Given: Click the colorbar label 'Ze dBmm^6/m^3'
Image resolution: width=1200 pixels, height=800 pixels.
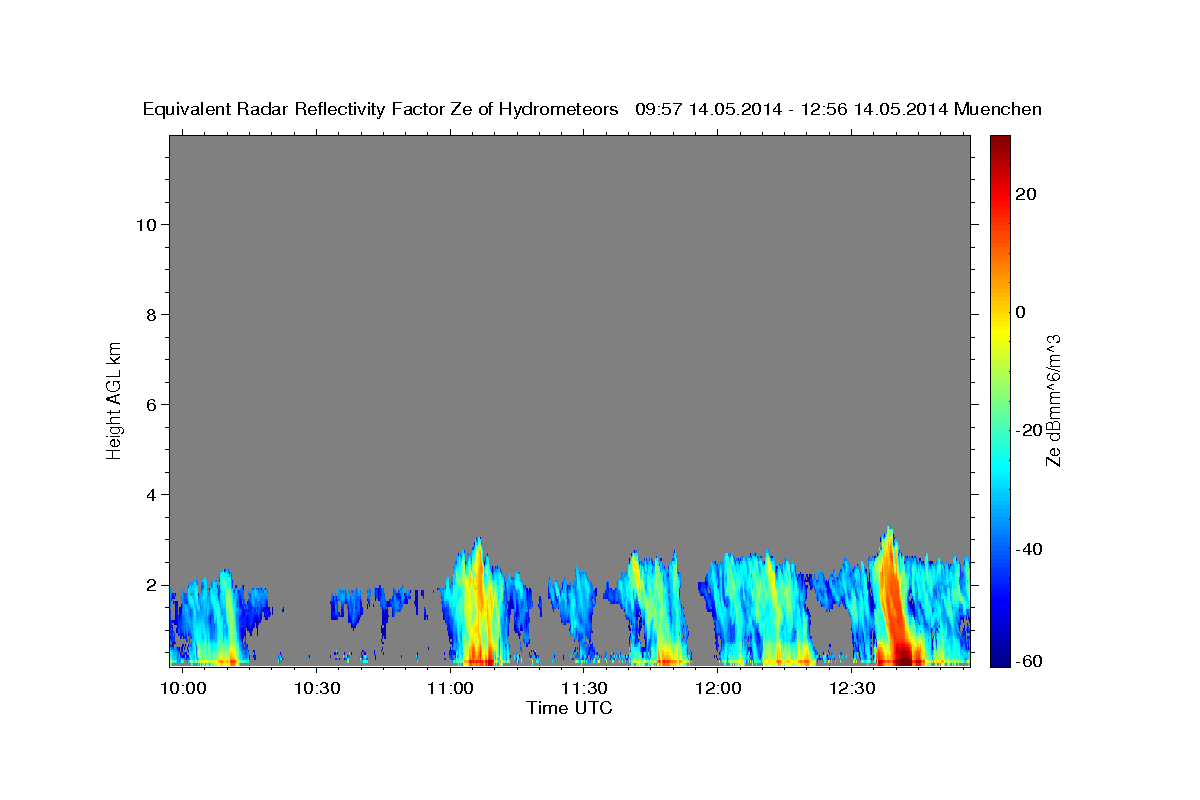Looking at the screenshot, I should [1052, 400].
